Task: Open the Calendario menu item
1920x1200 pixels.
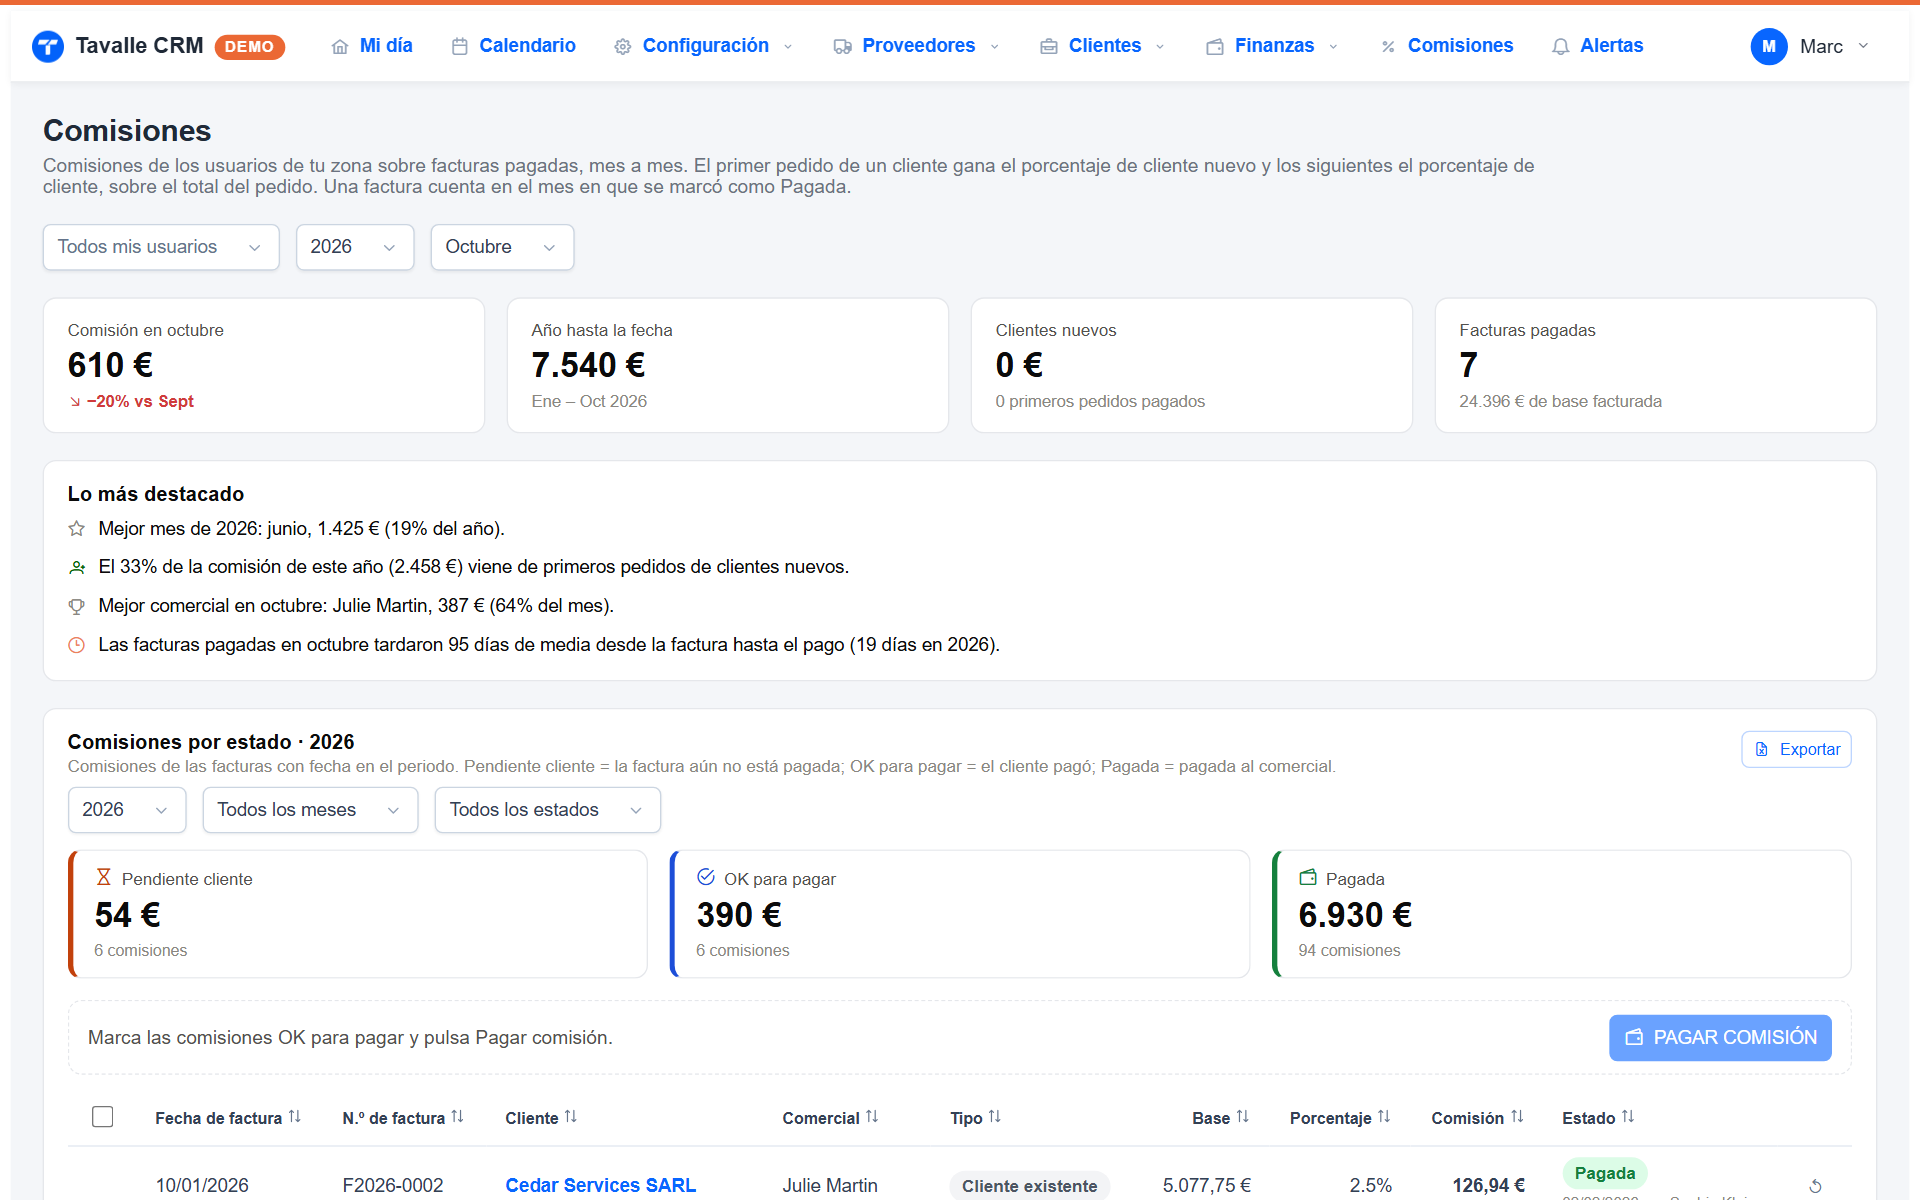Action: point(514,46)
